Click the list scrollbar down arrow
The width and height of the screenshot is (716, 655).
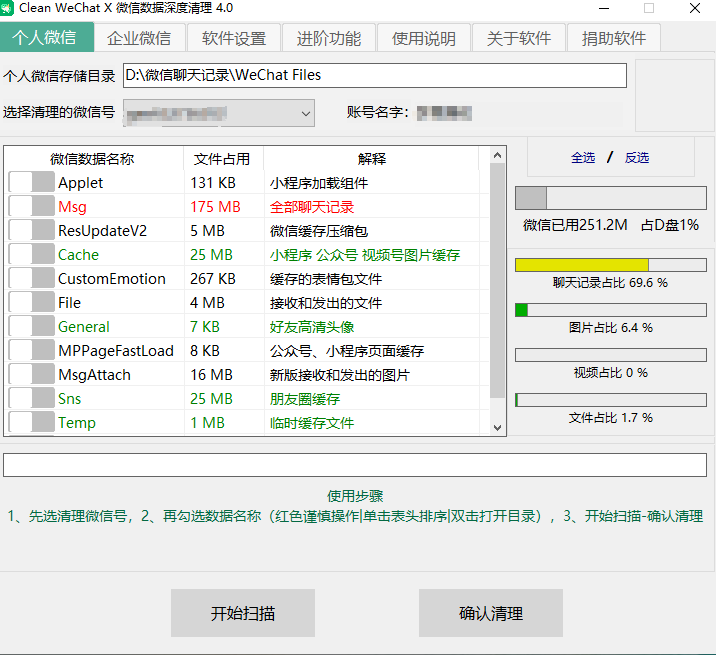pyautogui.click(x=497, y=428)
